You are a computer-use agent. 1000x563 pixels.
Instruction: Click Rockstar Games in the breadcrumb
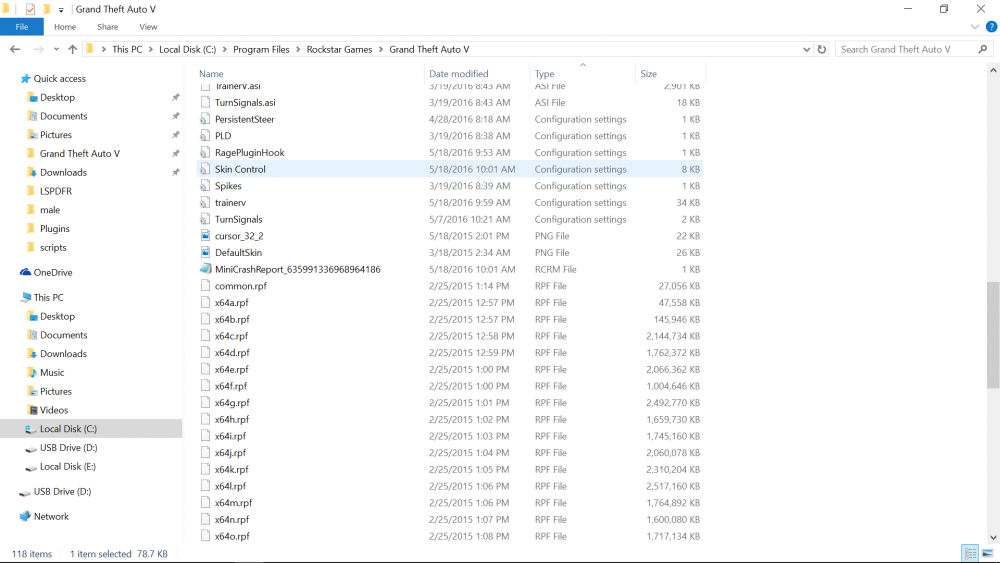pos(339,50)
